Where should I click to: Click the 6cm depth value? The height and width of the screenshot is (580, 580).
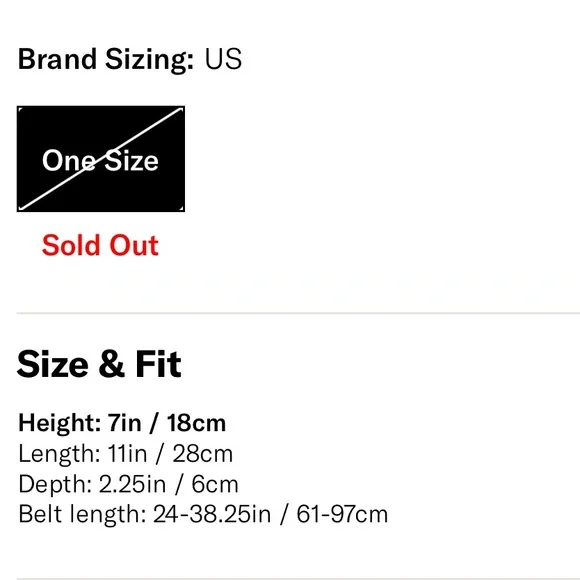pyautogui.click(x=215, y=484)
